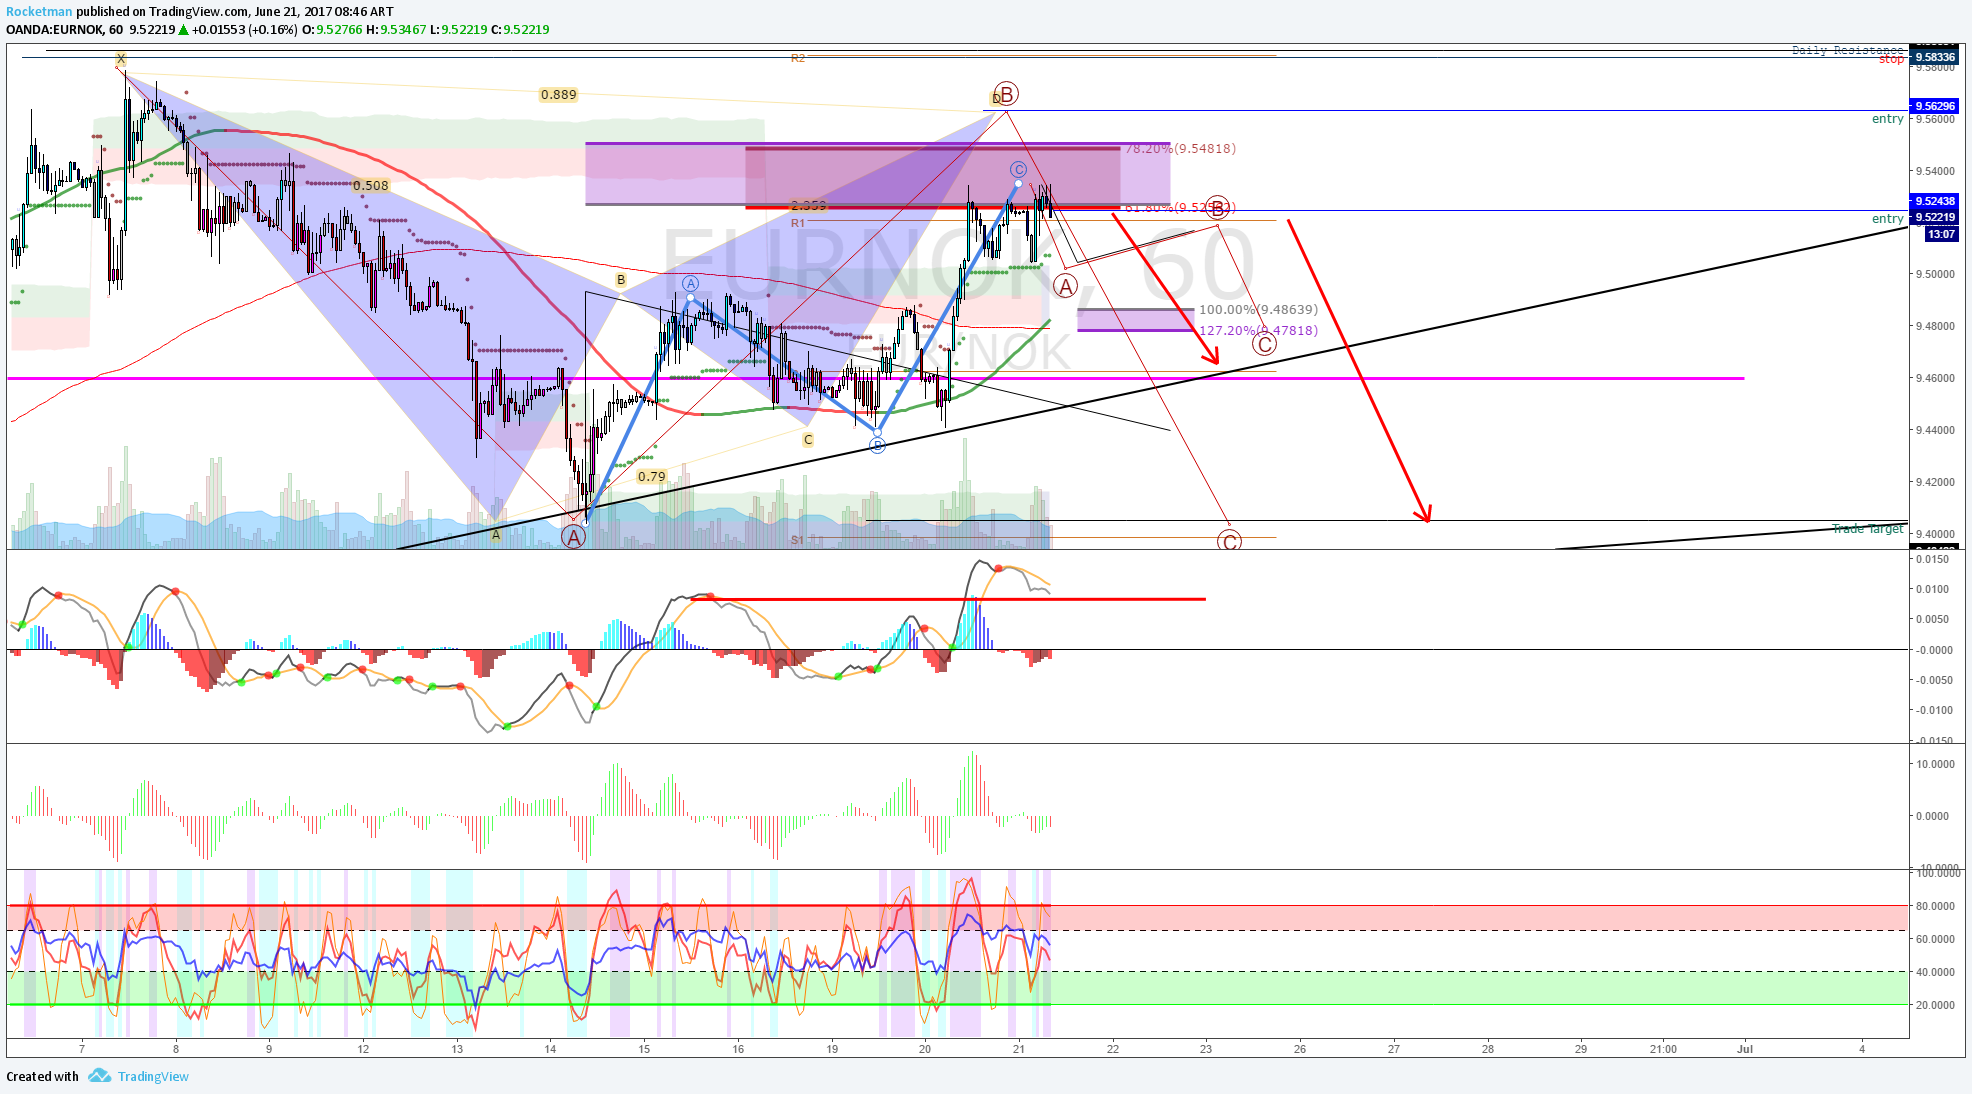Select the 0.889 harmonic ratio label
Viewport: 1972px width, 1094px height.
pyautogui.click(x=558, y=95)
